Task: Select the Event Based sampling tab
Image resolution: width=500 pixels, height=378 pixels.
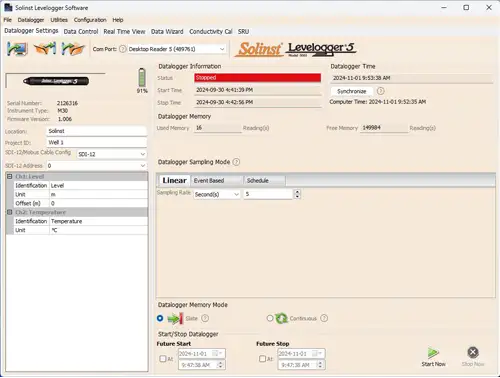Action: [217, 180]
